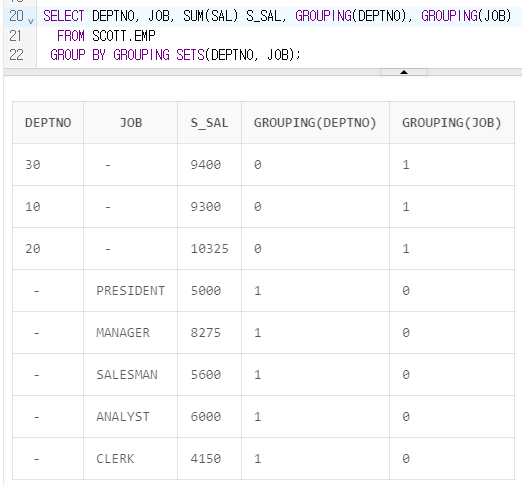522x485 pixels.
Task: Click SCOTT.EMP in the FROM clause
Action: pyautogui.click(x=124, y=36)
